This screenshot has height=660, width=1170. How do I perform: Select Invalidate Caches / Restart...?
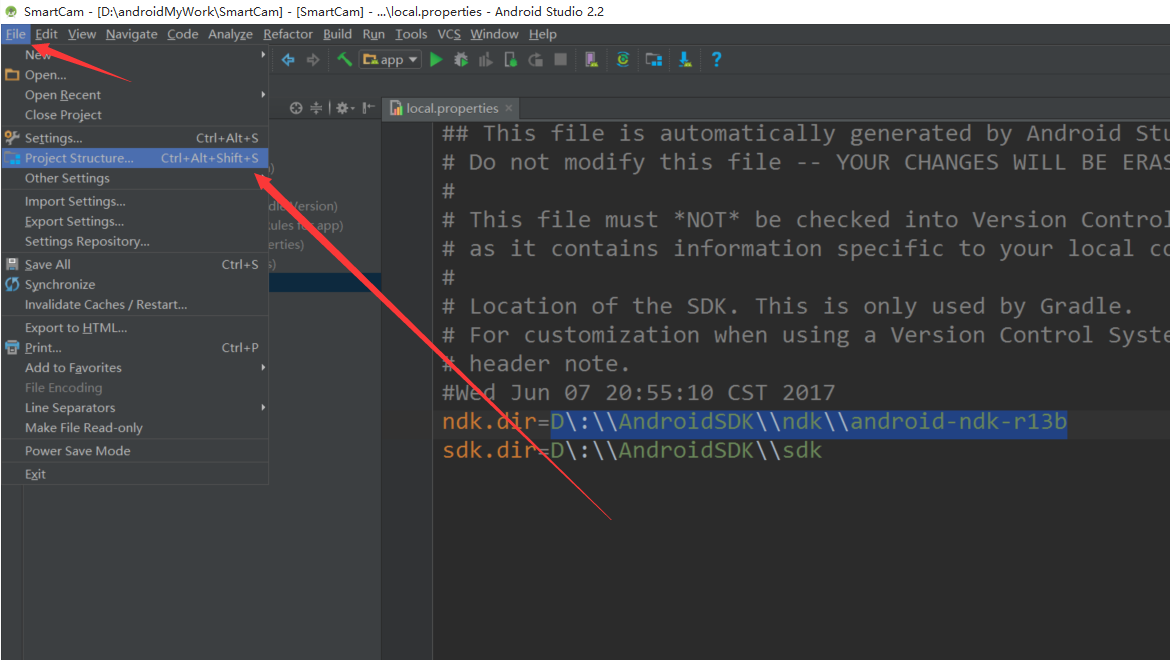click(135, 305)
